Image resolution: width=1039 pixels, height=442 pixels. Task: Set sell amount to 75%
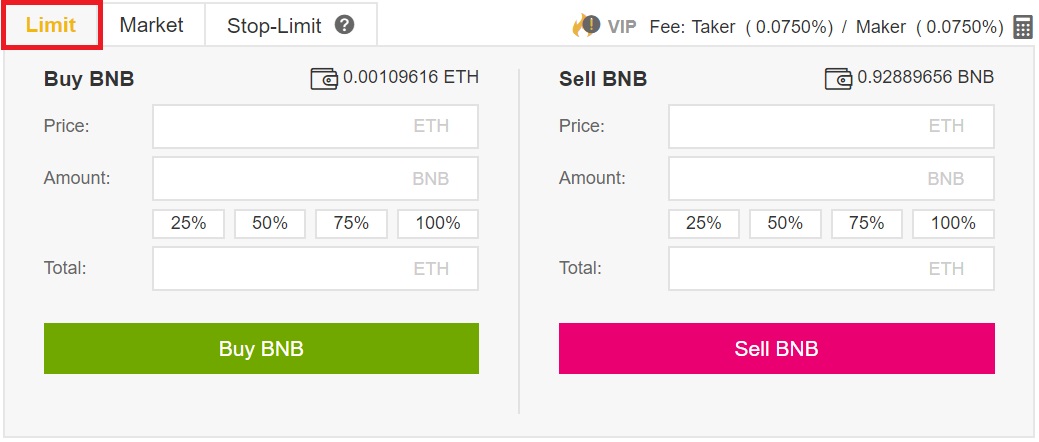coord(867,224)
